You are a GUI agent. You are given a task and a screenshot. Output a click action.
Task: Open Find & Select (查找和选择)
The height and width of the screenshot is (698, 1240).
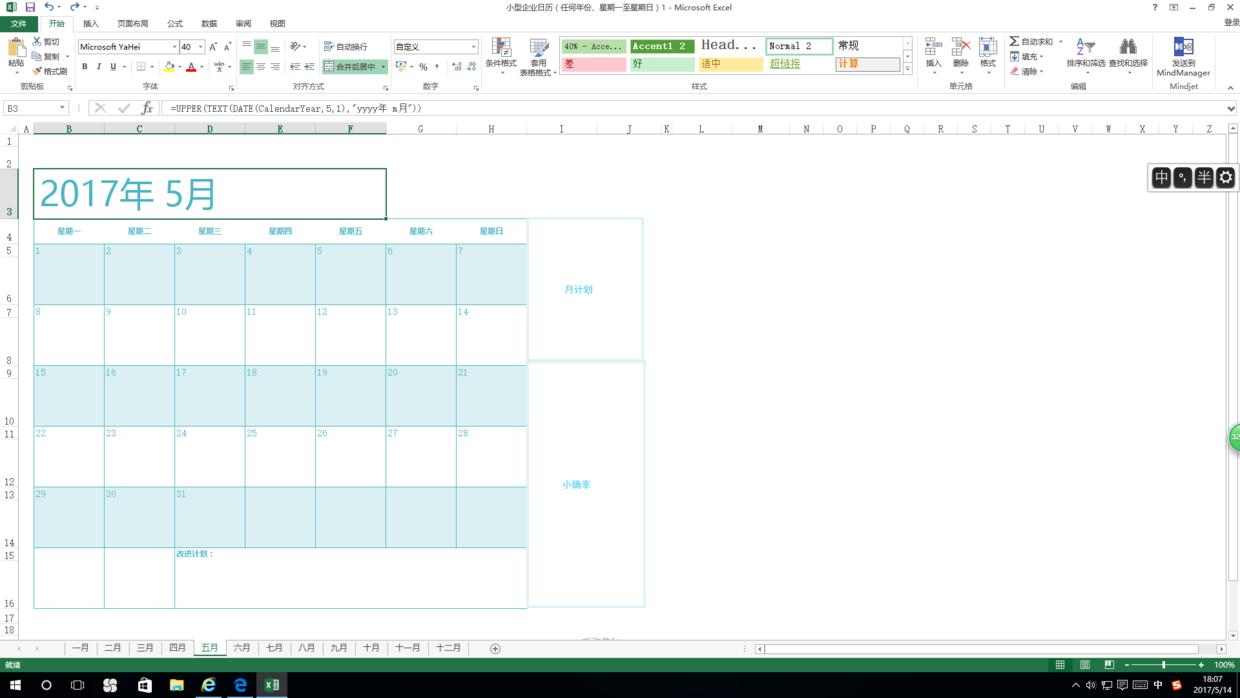(x=1128, y=54)
